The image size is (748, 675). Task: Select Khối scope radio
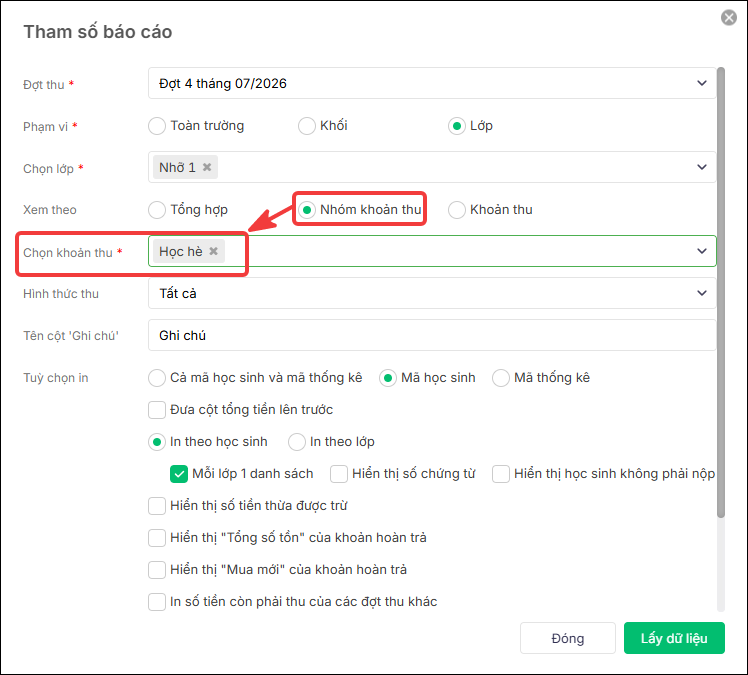click(x=307, y=126)
